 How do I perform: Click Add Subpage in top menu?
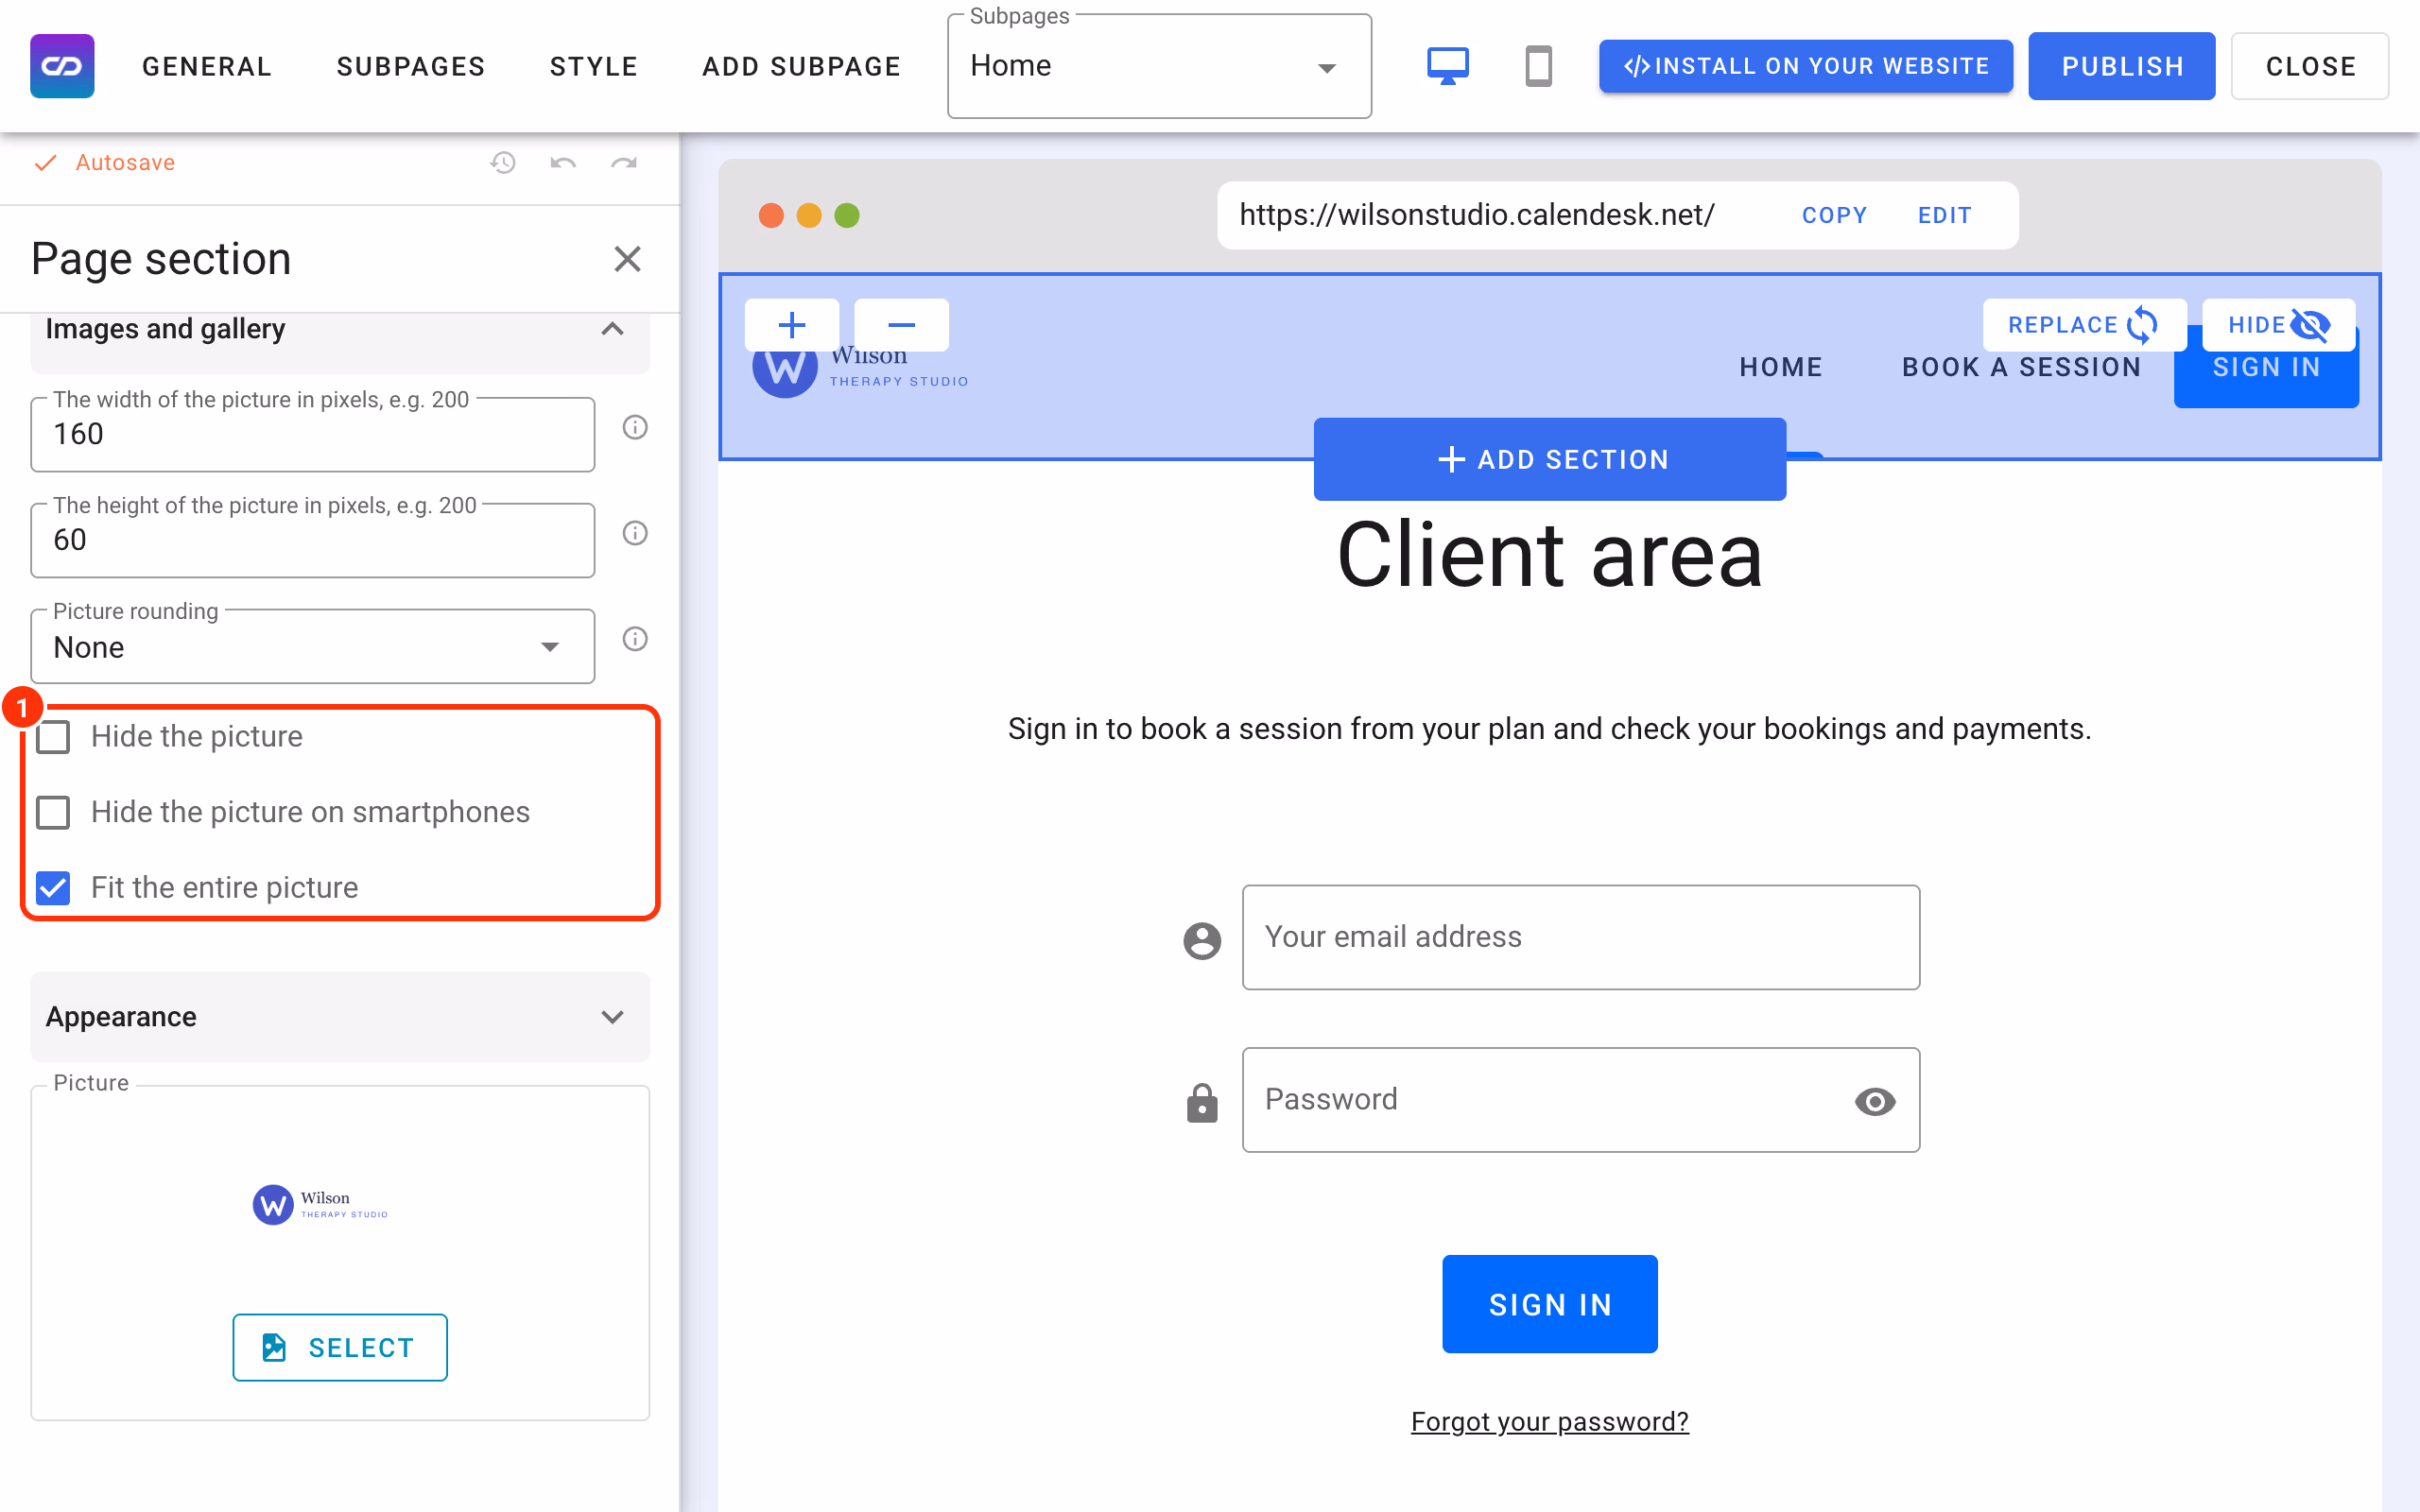point(802,66)
